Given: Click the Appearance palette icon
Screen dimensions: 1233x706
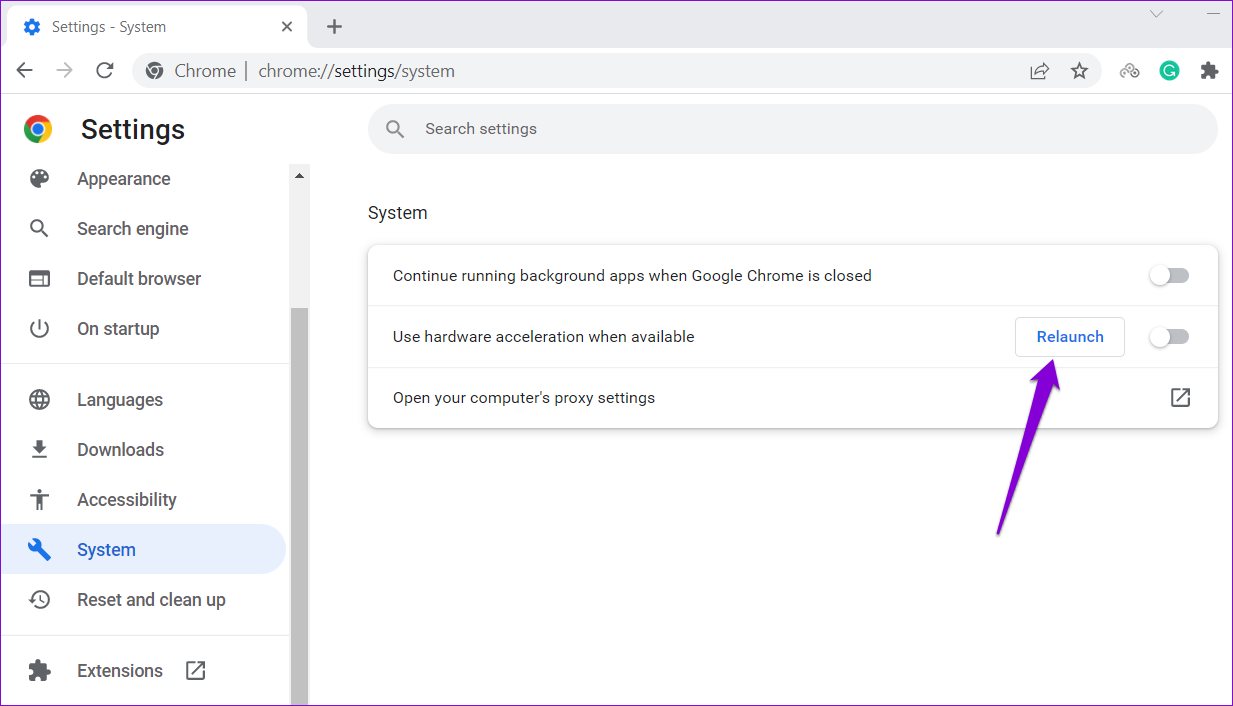Looking at the screenshot, I should (x=39, y=179).
